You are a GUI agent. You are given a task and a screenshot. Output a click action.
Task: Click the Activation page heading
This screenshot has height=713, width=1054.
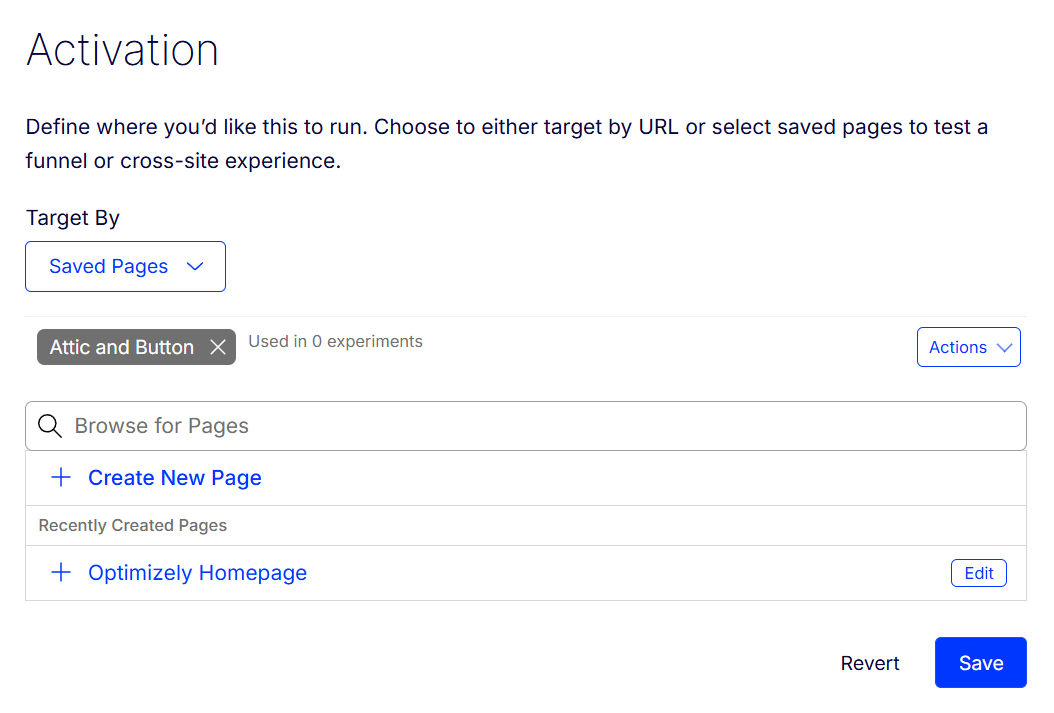[122, 50]
